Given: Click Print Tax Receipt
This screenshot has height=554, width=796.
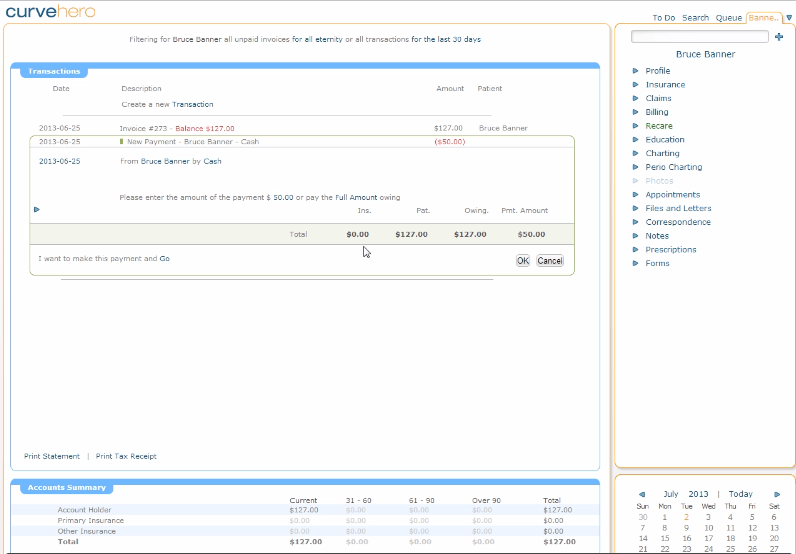Looking at the screenshot, I should [126, 456].
